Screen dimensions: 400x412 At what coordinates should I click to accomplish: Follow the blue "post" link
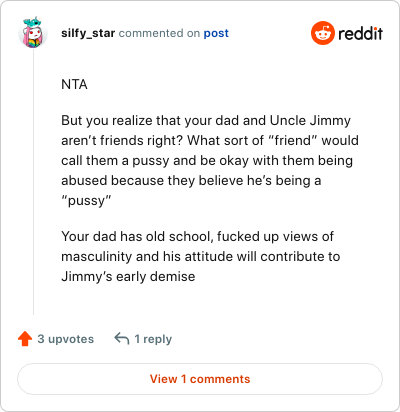[x=216, y=33]
